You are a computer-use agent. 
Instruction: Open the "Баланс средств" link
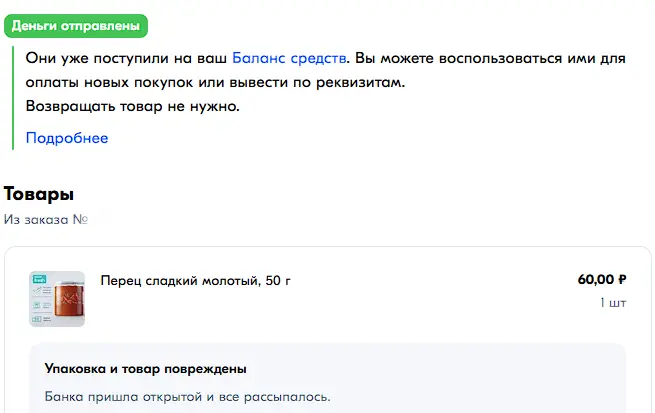click(289, 58)
